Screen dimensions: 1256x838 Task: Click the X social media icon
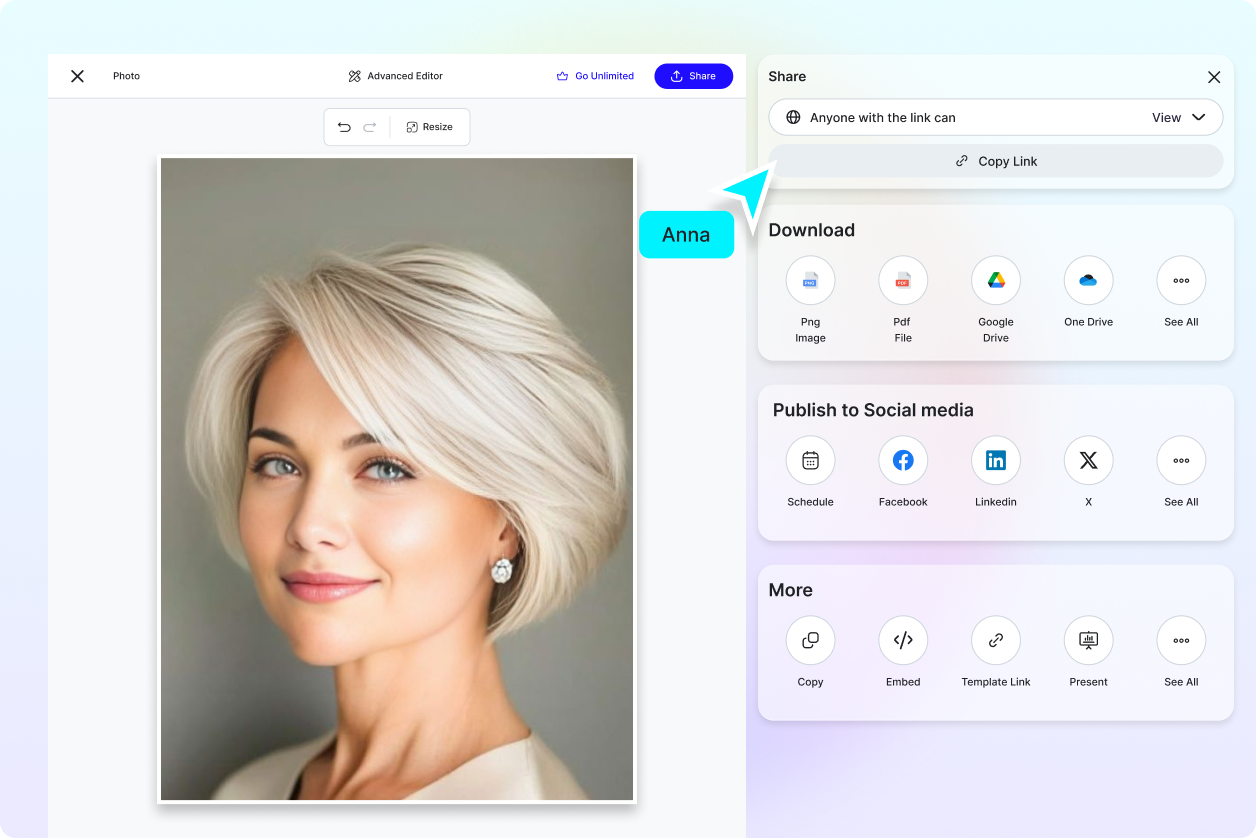[x=1088, y=460]
